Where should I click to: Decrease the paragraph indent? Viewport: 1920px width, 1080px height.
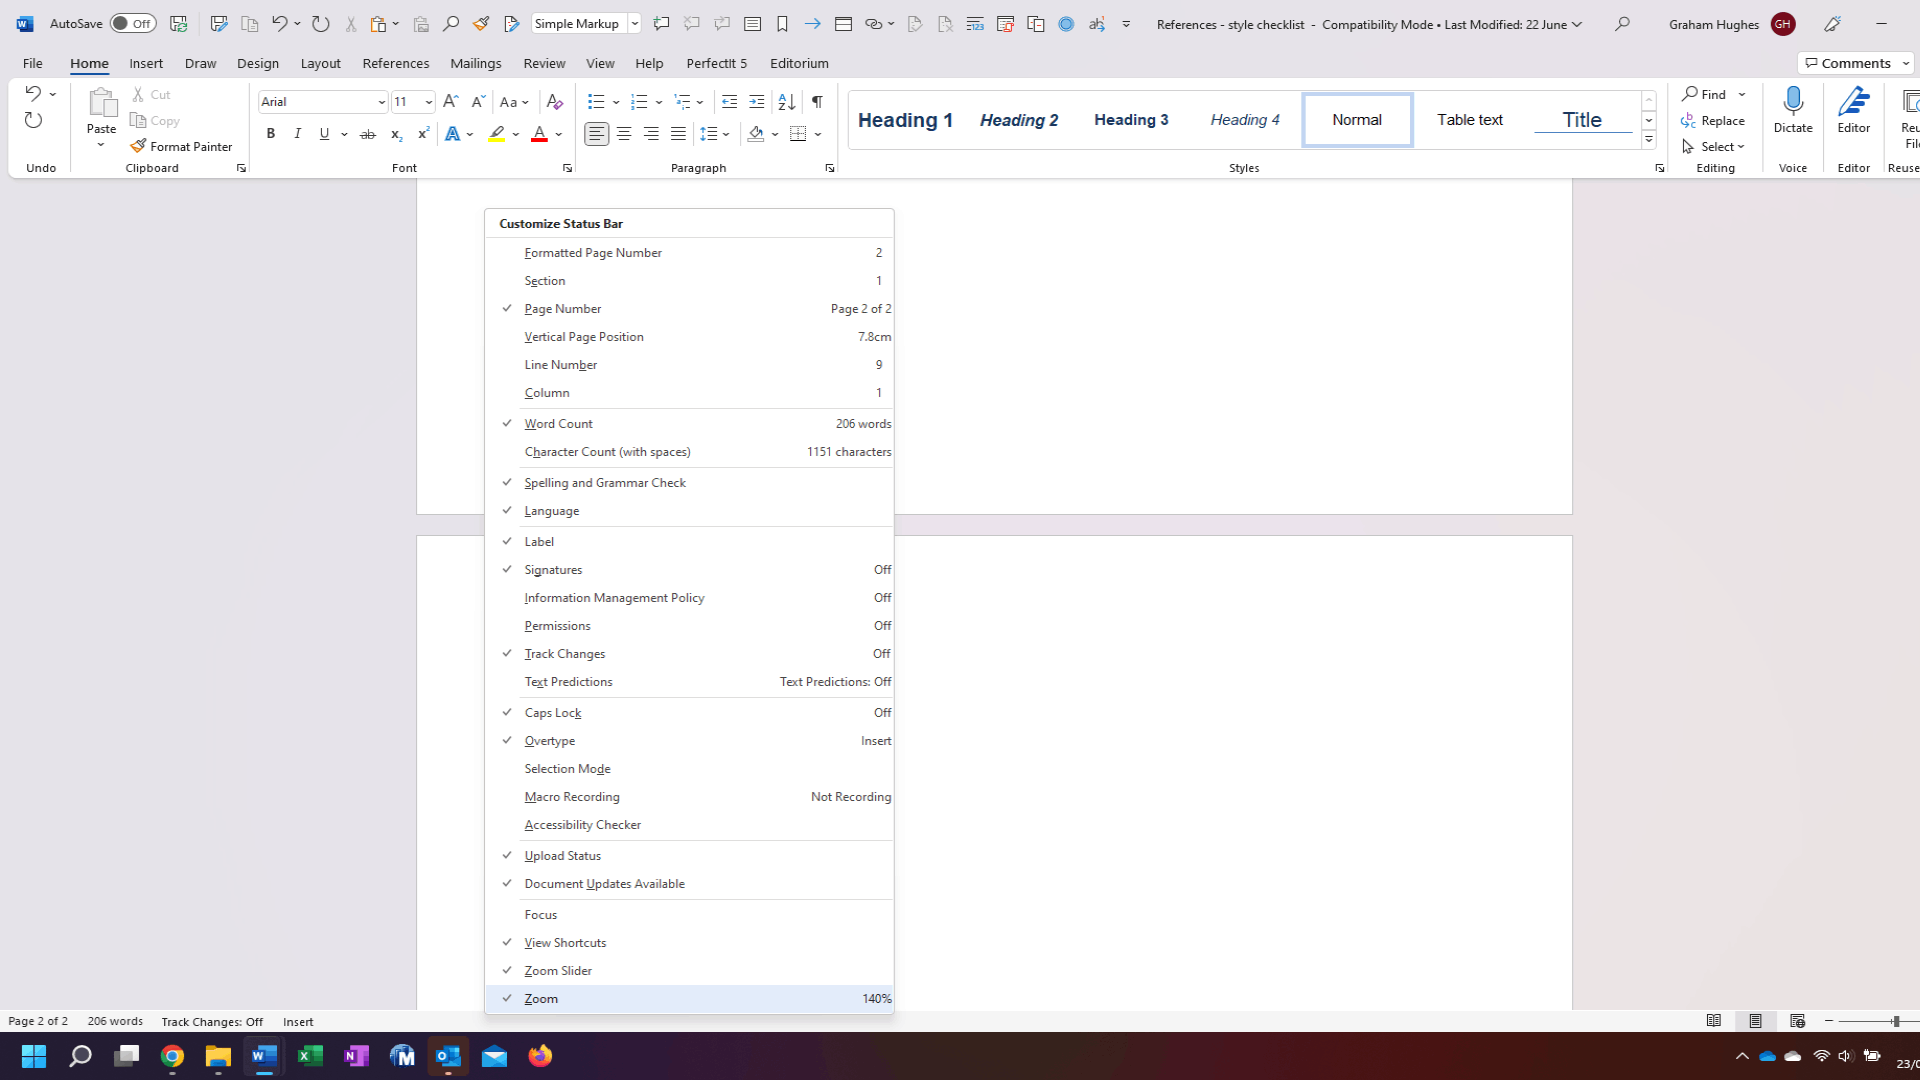(x=729, y=101)
